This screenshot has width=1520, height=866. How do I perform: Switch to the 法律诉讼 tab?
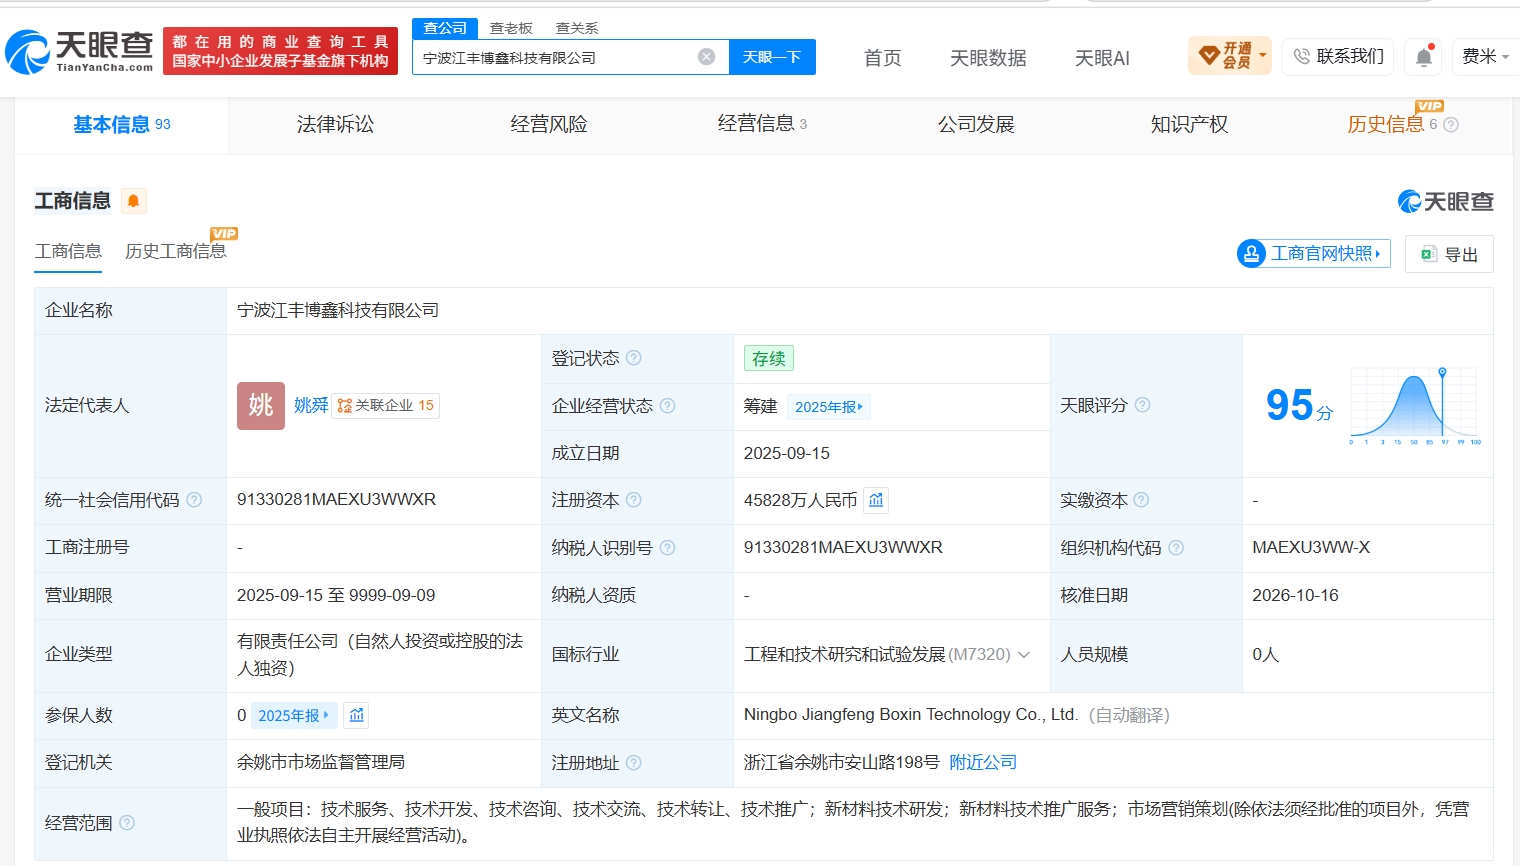[x=335, y=124]
